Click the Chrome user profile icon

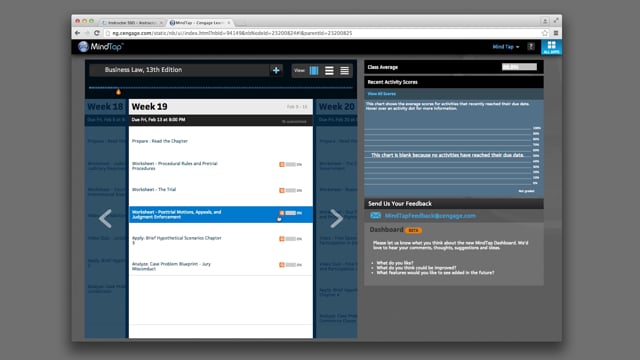[545, 21]
